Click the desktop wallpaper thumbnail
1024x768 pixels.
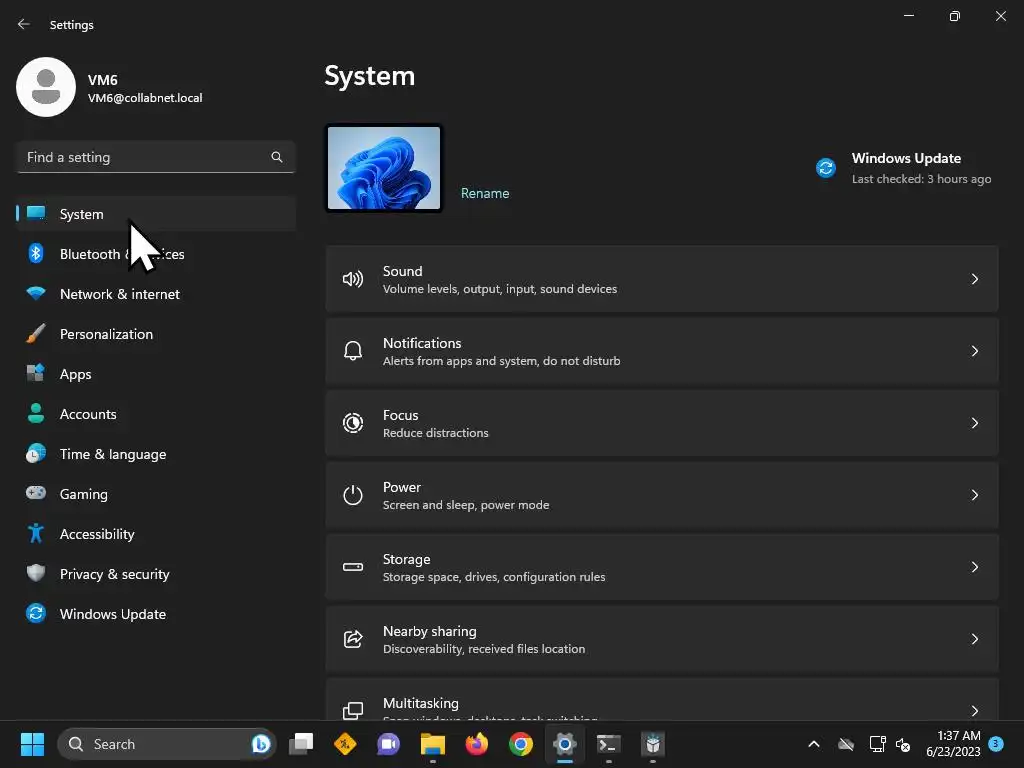coord(383,168)
